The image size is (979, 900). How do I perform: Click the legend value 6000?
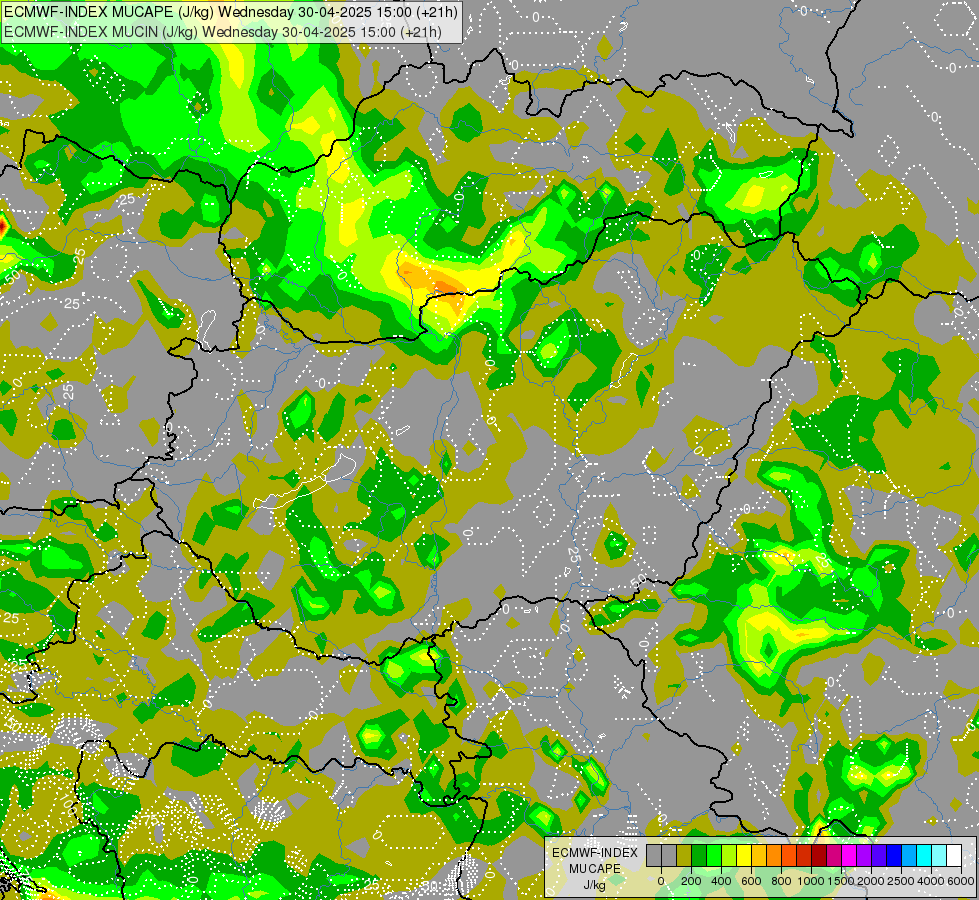coord(962,881)
